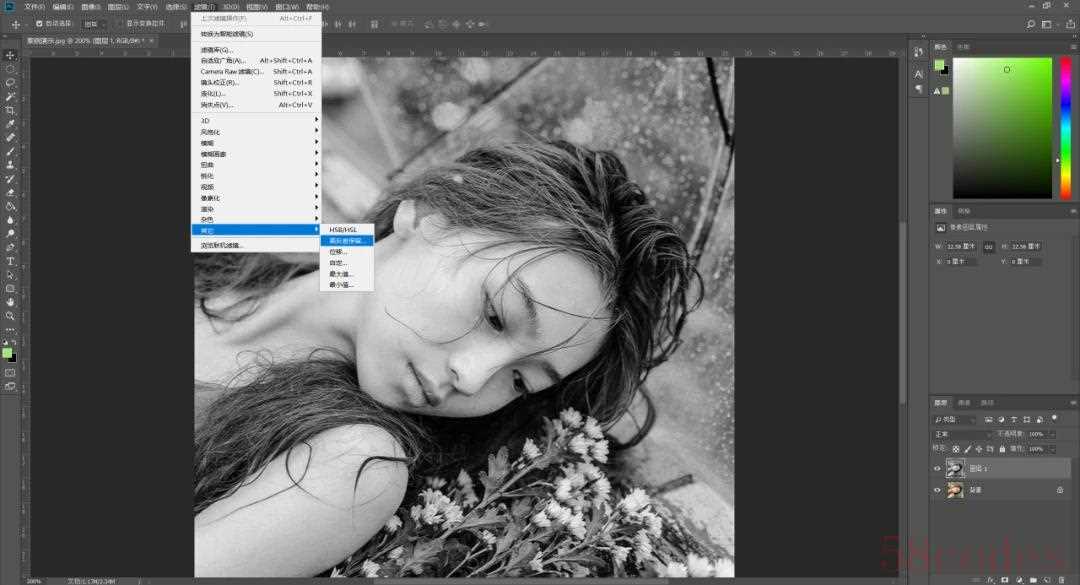This screenshot has height=585, width=1080.
Task: Toggle lock all padlock icon
Action: point(1002,449)
